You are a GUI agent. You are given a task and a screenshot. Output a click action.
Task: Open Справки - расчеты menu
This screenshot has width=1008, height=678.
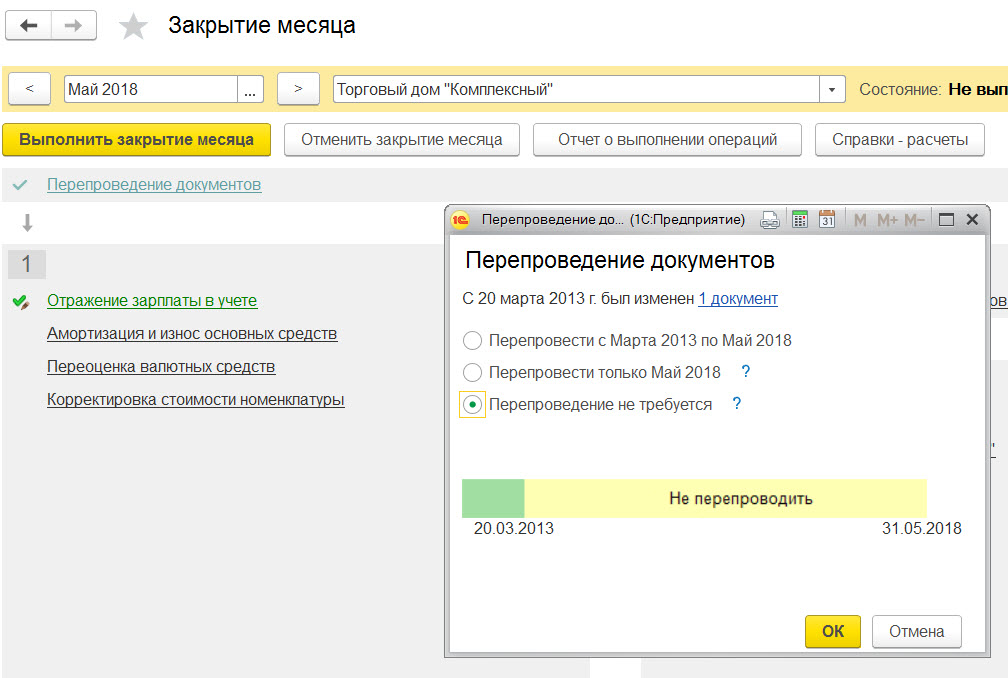[899, 139]
